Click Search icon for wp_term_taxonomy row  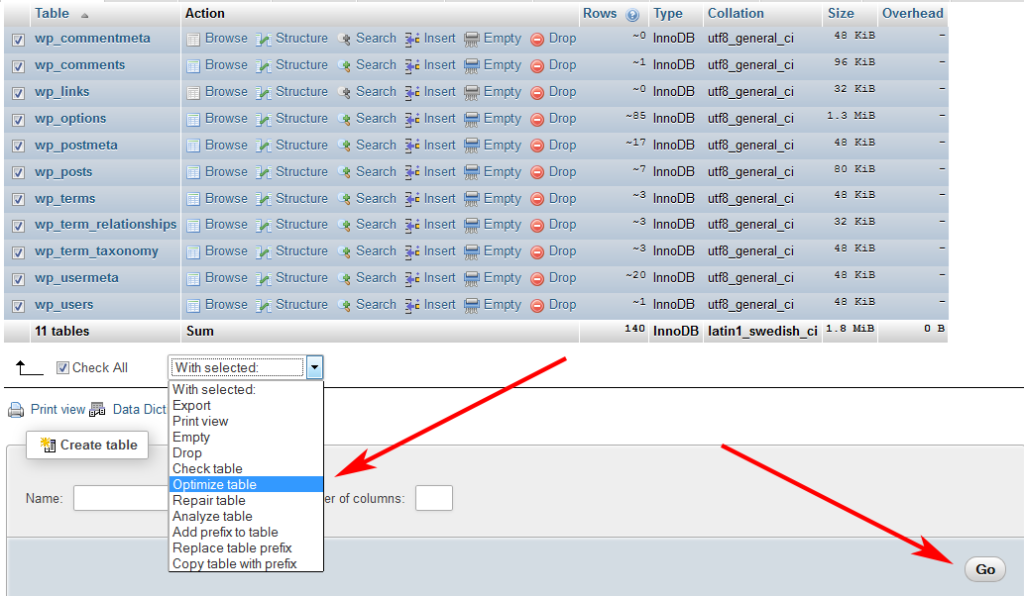[x=344, y=252]
